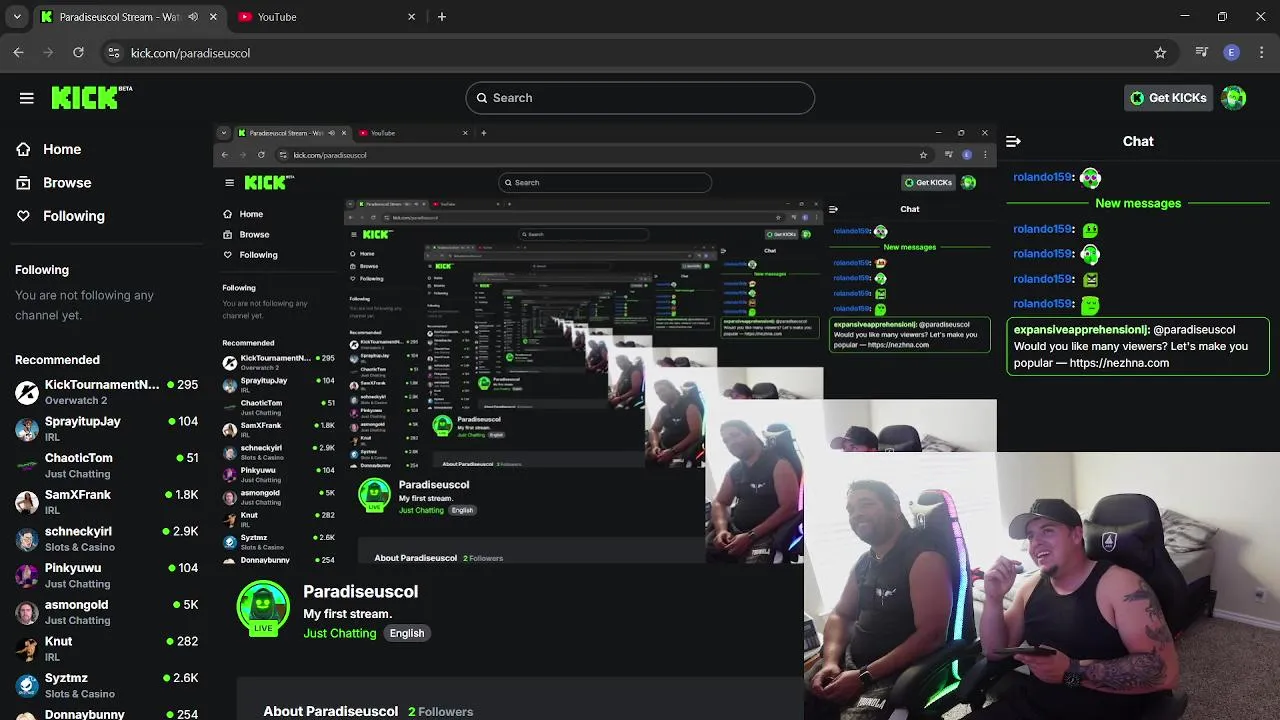Close the Paradiseuscol Stream tab
The width and height of the screenshot is (1280, 720).
point(213,17)
